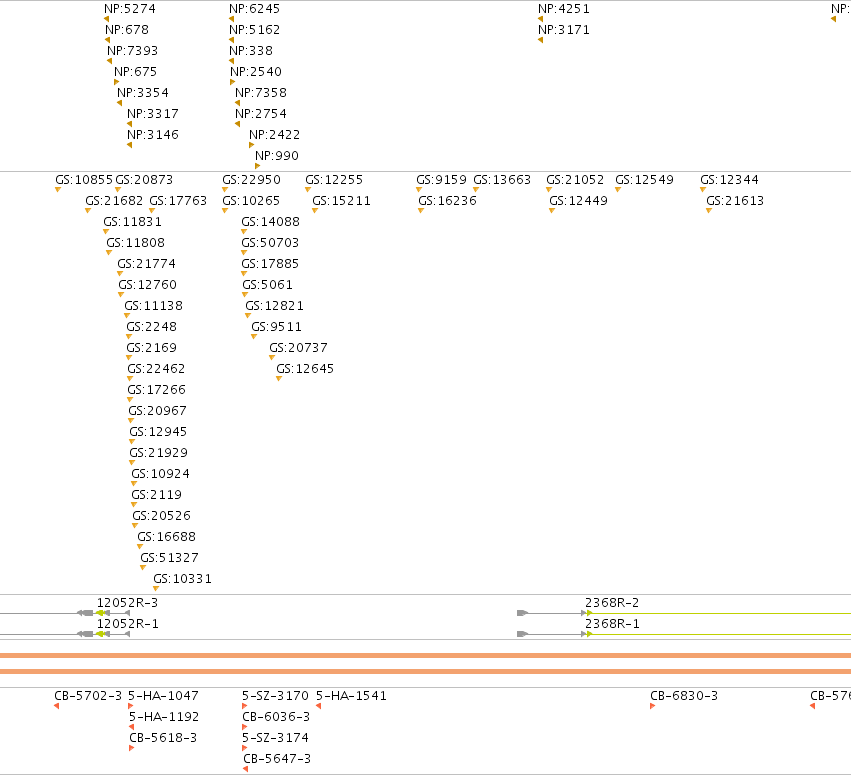Select CB-5702-3 in bottom track

coord(88,696)
